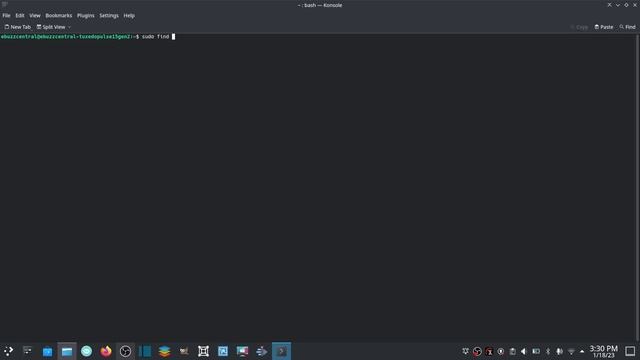The image size is (640, 360).
Task: Open the Bluetooth tray icon
Action: pos(548,351)
